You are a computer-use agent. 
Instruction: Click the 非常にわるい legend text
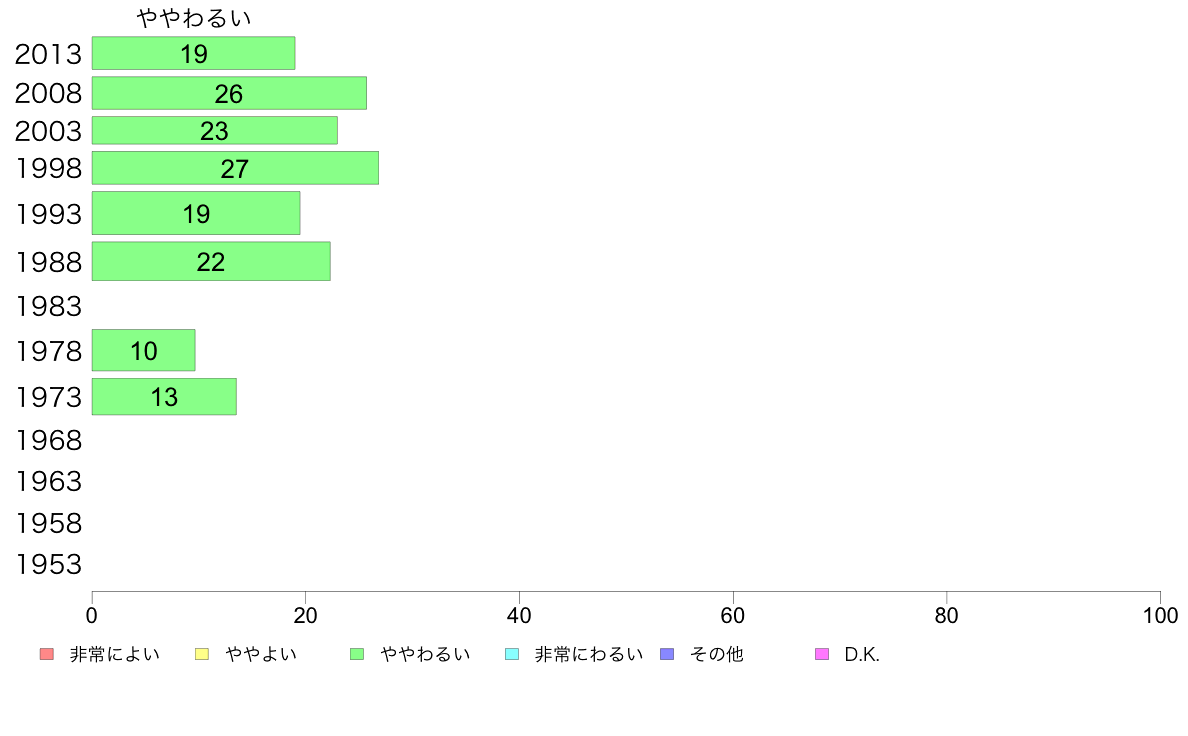(x=589, y=654)
